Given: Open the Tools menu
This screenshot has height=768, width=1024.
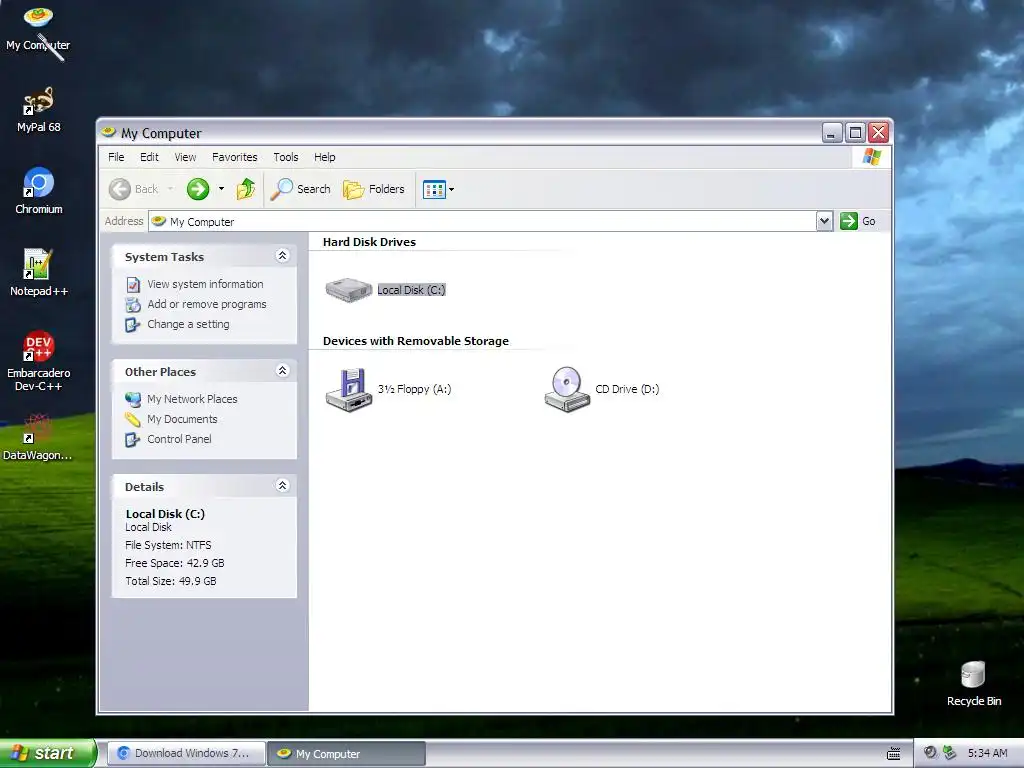Looking at the screenshot, I should pyautogui.click(x=285, y=157).
